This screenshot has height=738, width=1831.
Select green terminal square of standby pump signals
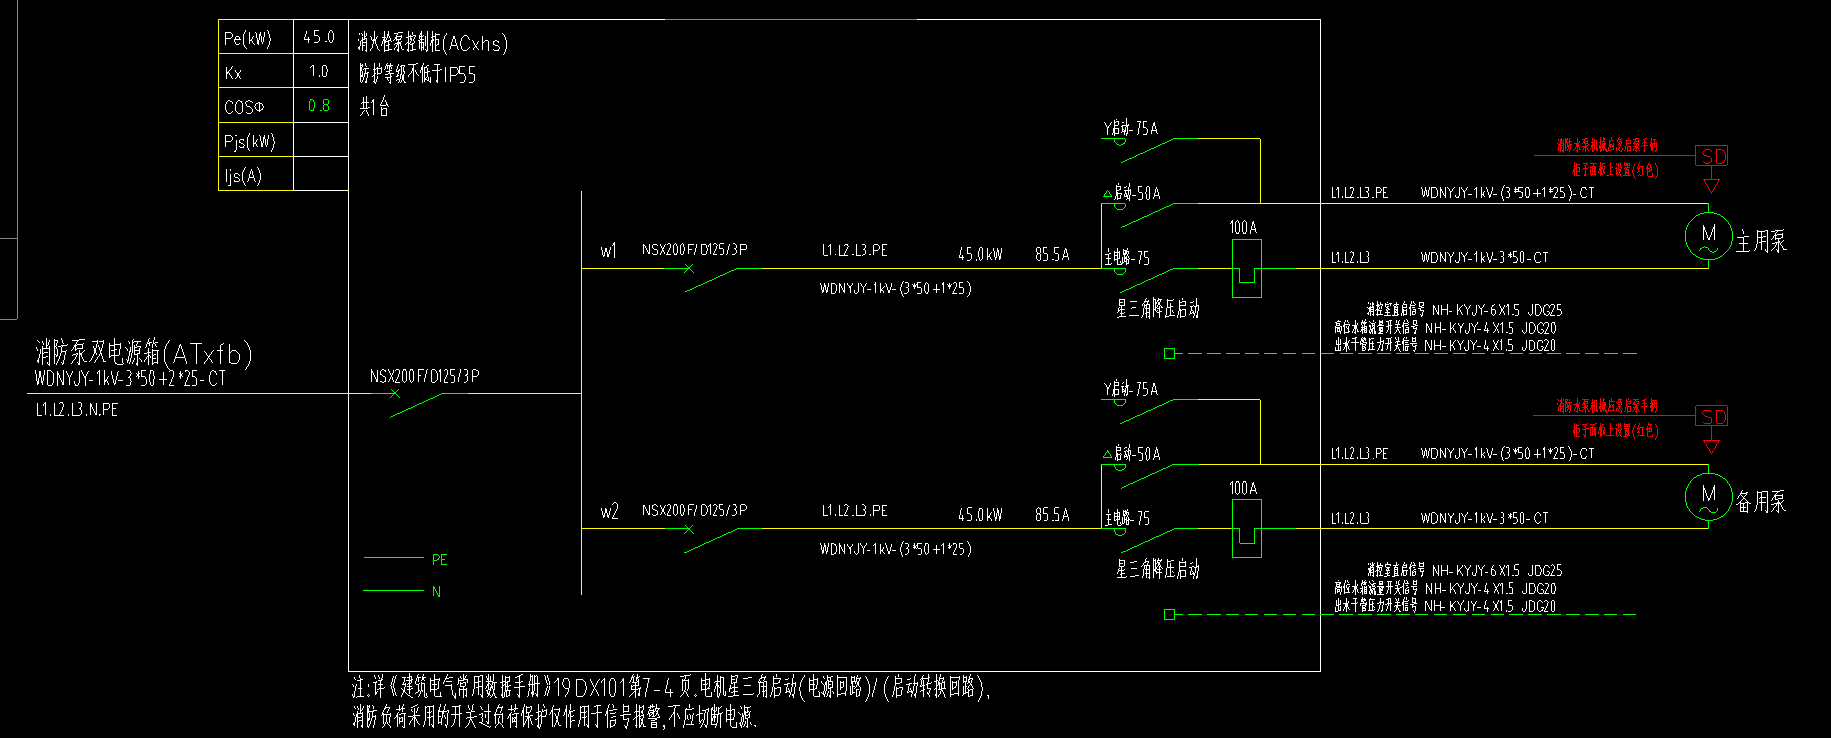[x=1169, y=614]
